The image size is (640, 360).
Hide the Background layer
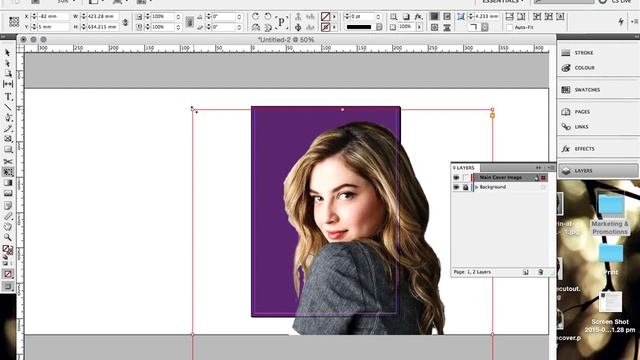point(456,187)
